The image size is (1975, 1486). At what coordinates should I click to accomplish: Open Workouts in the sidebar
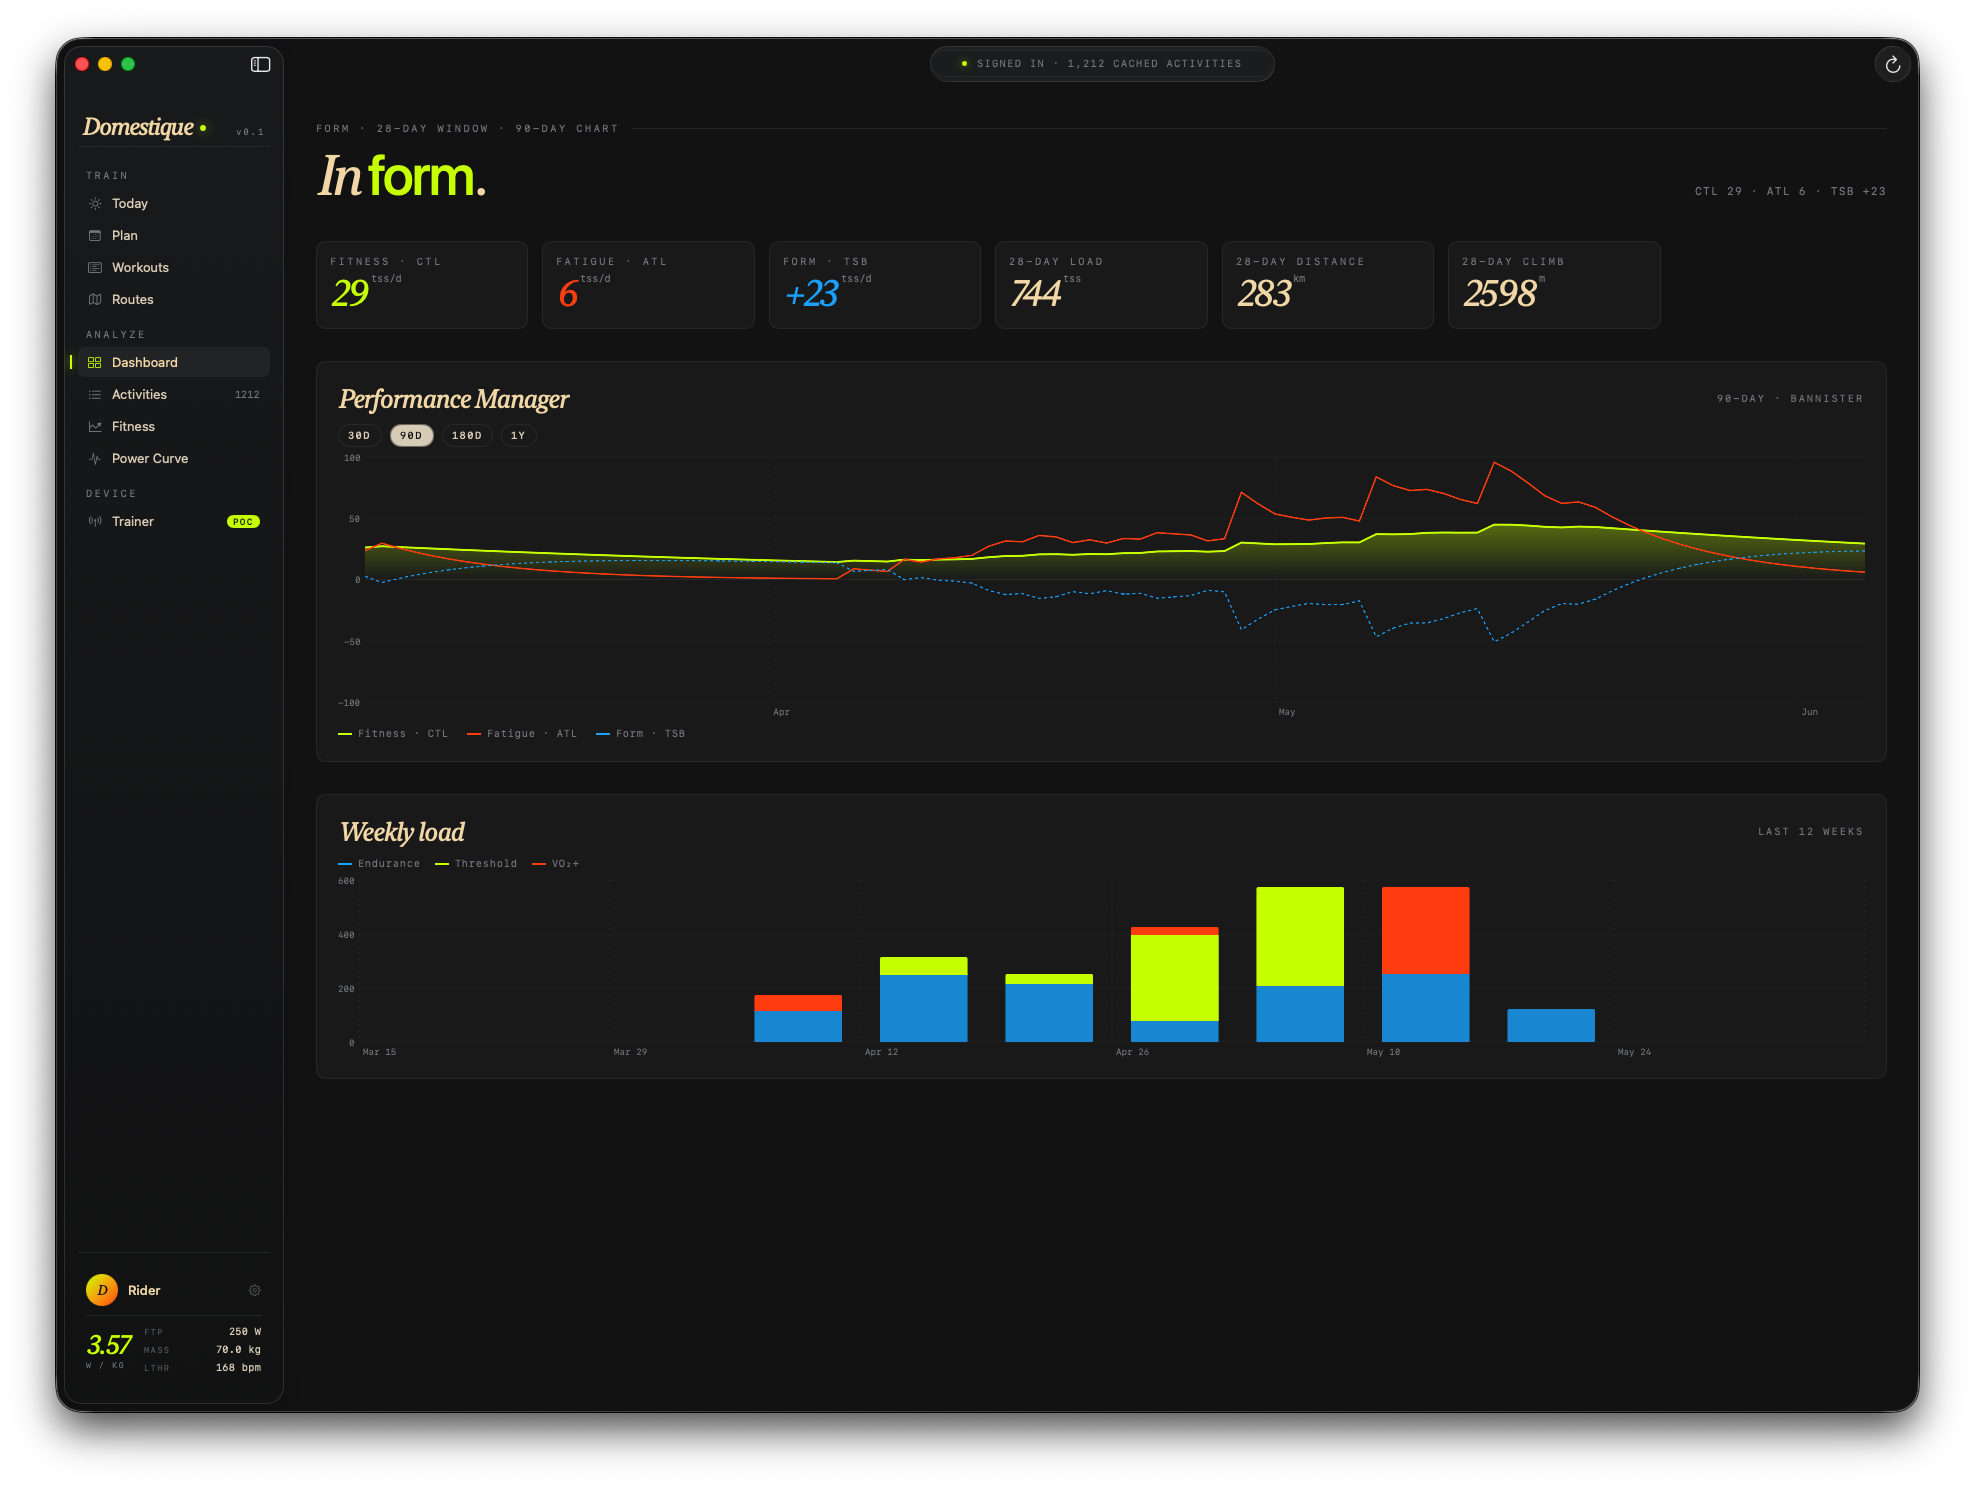(174, 267)
